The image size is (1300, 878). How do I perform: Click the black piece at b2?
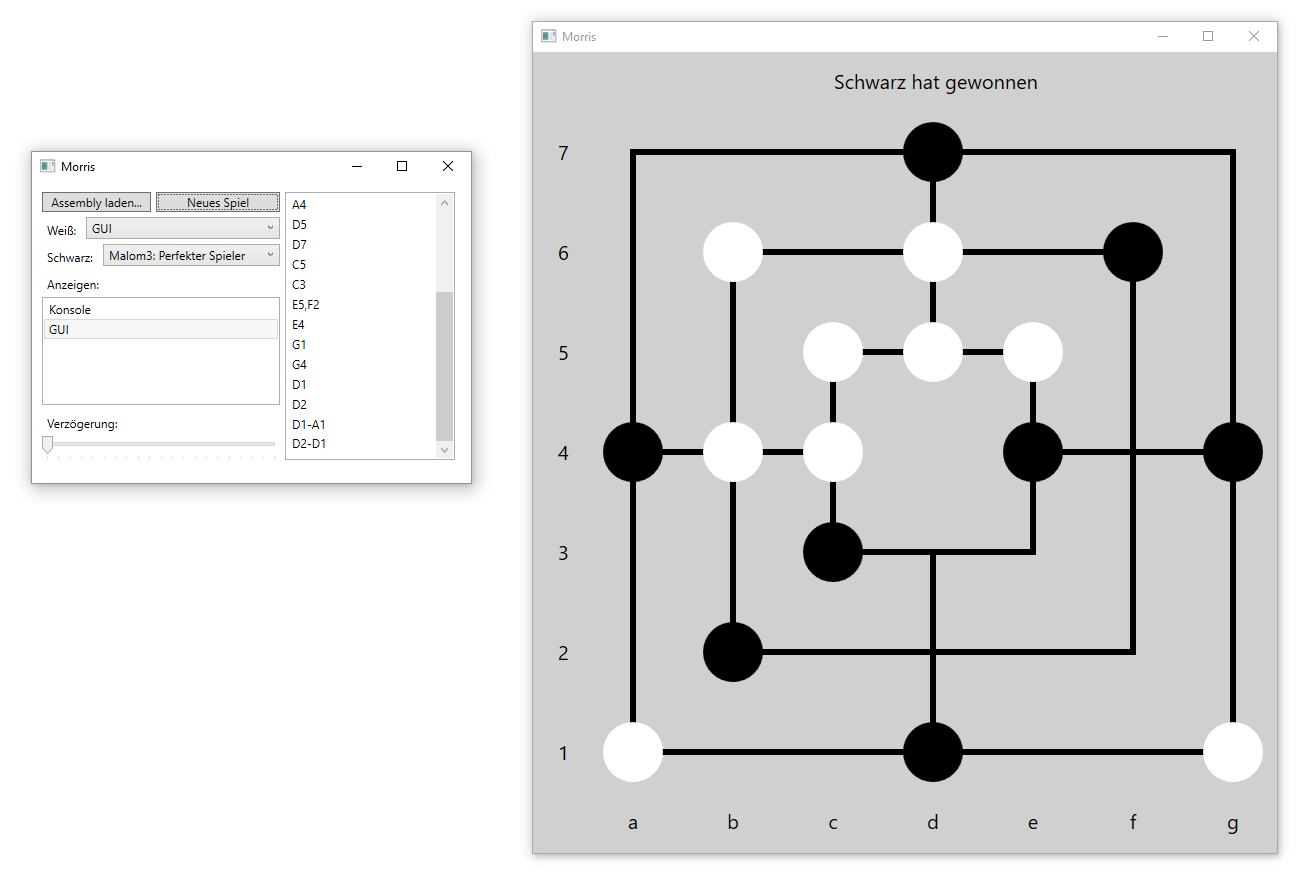[733, 652]
